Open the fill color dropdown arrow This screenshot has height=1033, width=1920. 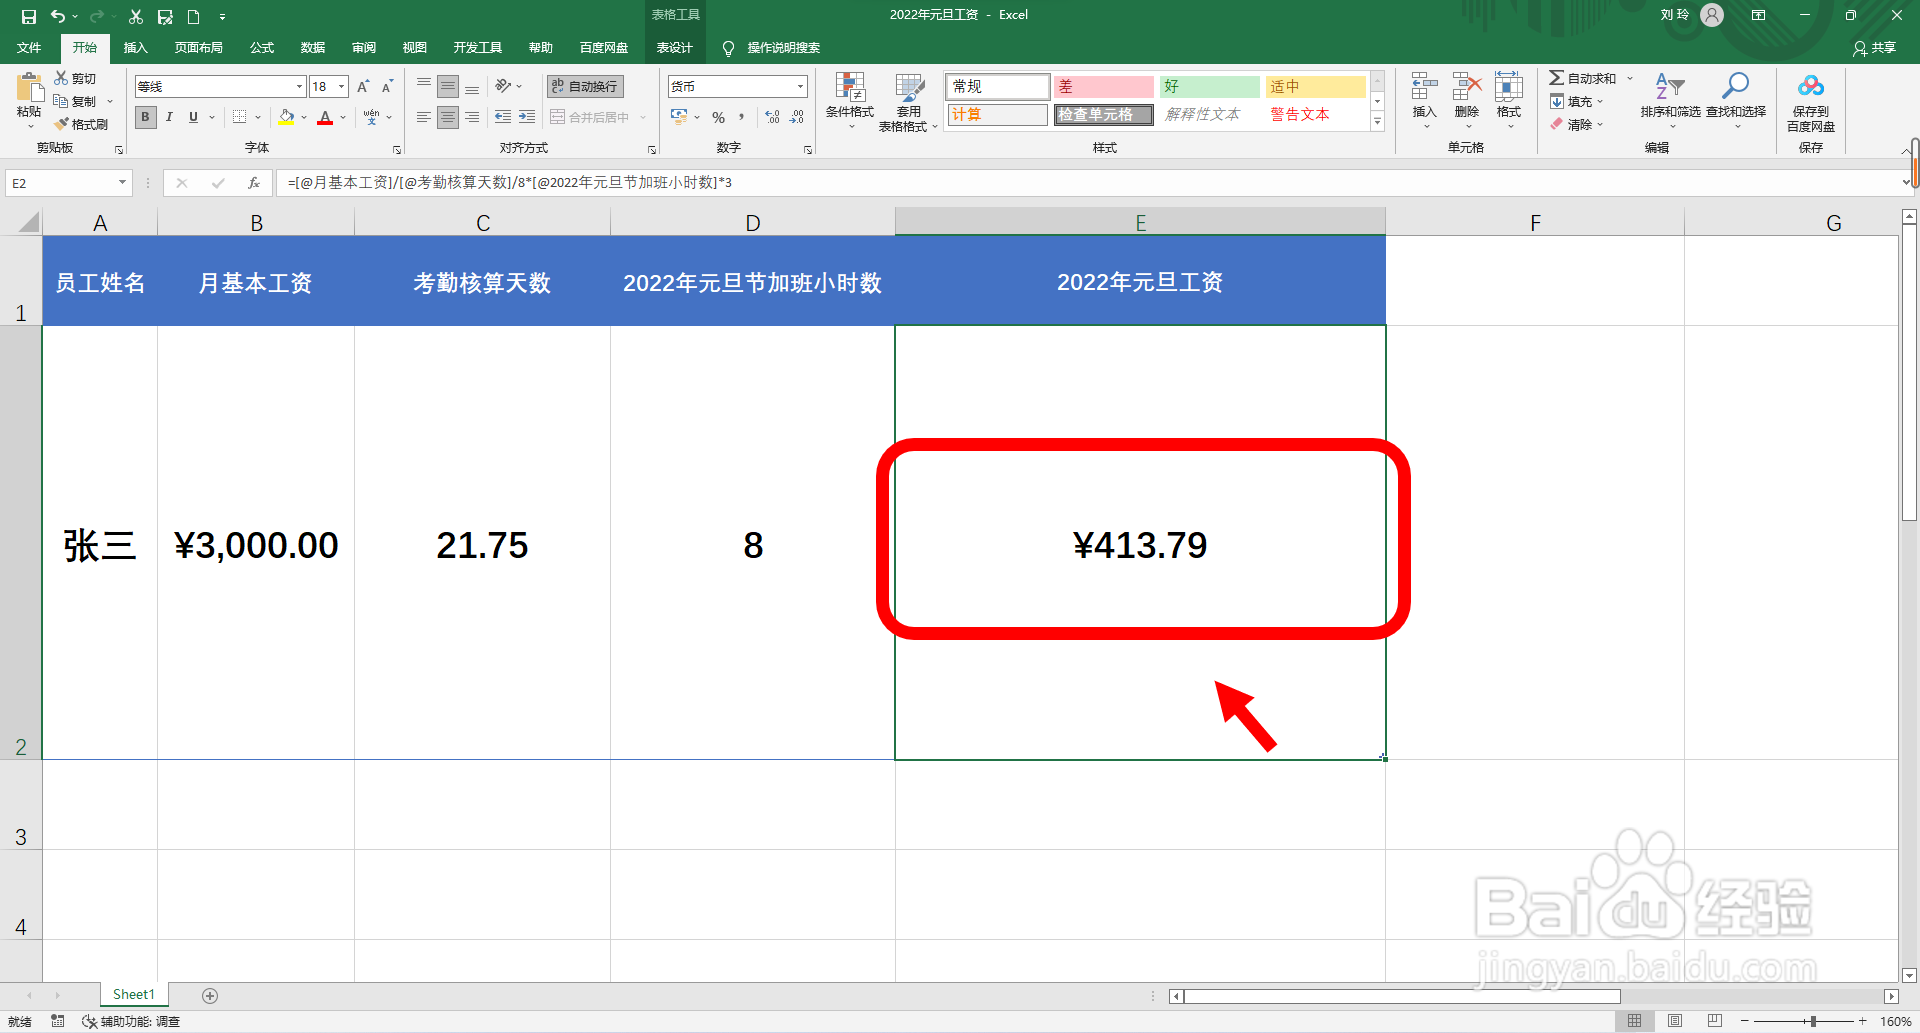pos(304,118)
